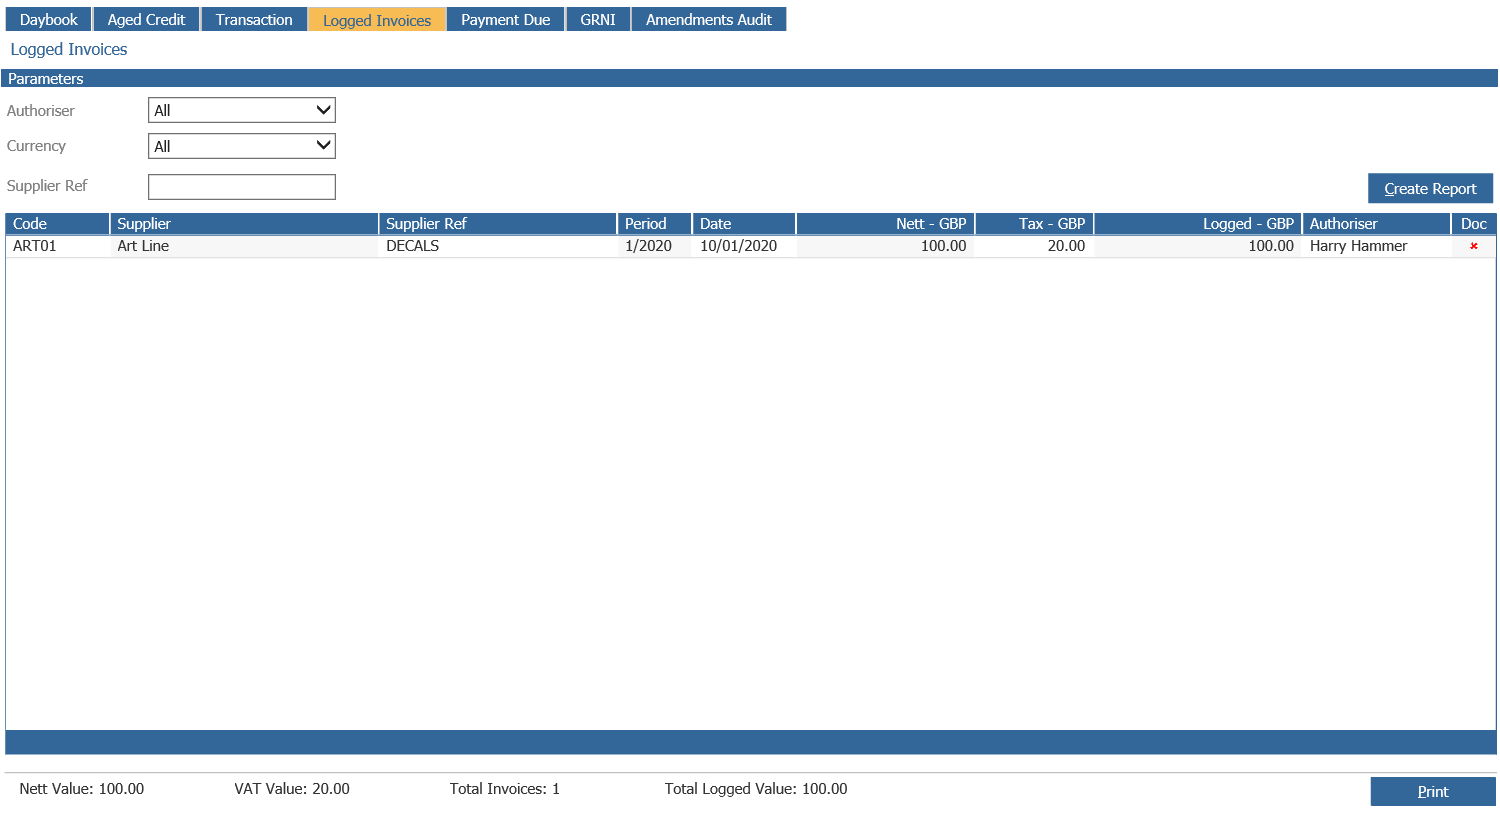Click the Print button
Viewport: 1500px width, 823px height.
[x=1433, y=791]
